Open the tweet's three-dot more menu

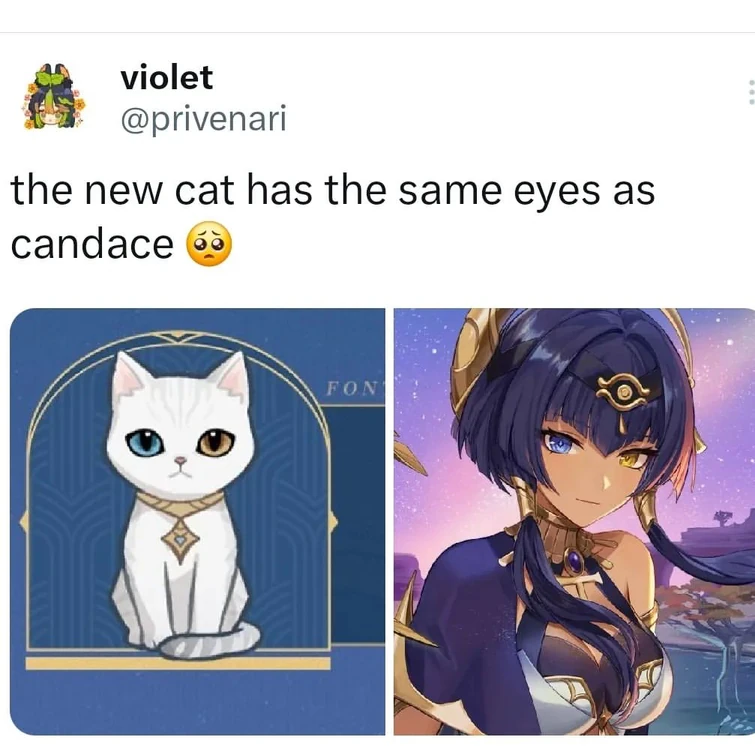click(751, 92)
